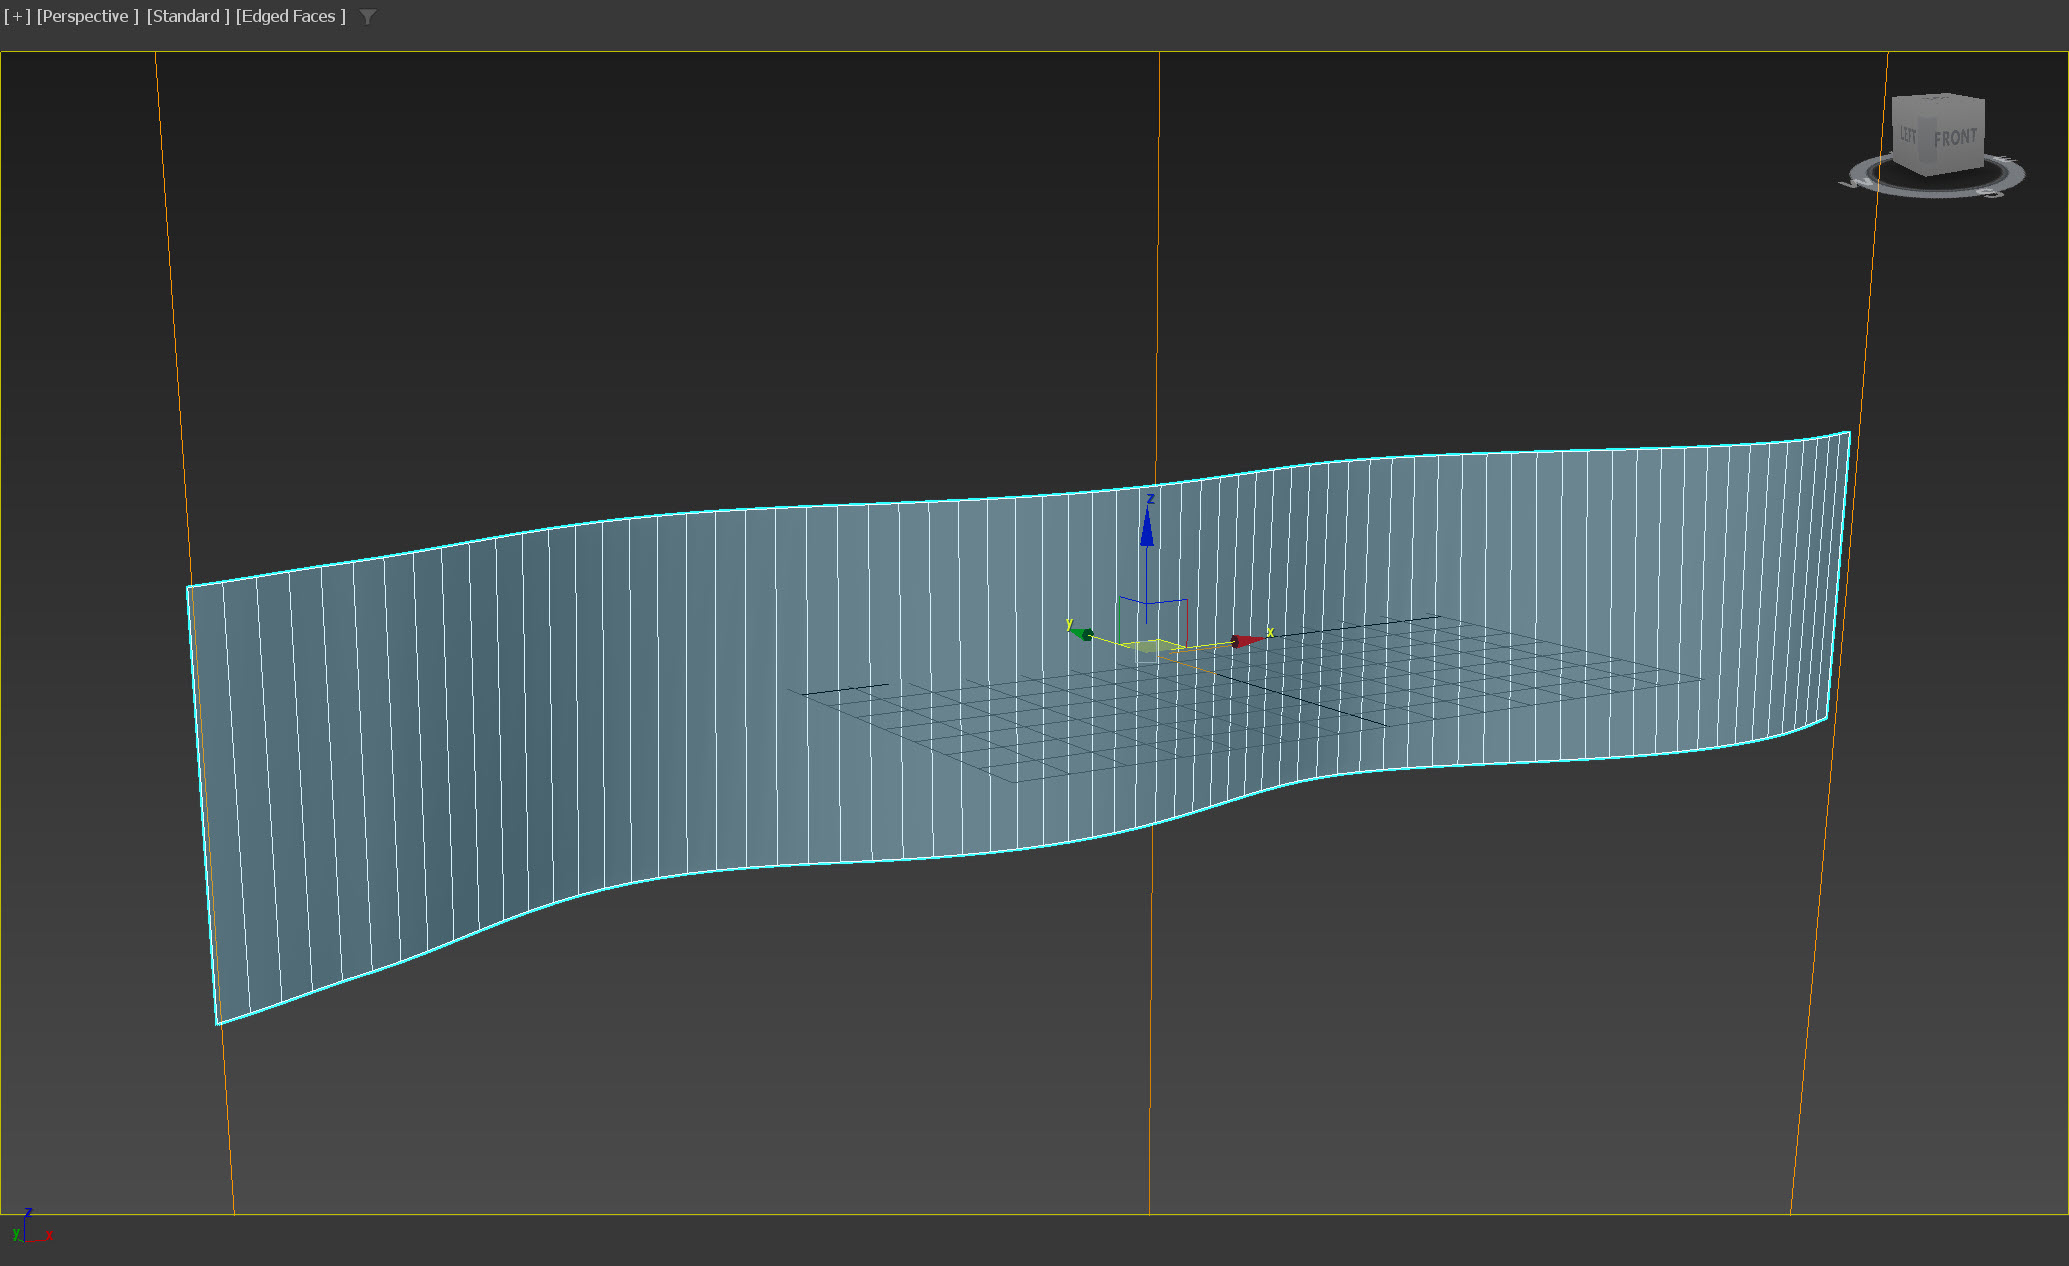2069x1266 pixels.
Task: Open the Standard shading quality menu
Action: pyautogui.click(x=188, y=17)
